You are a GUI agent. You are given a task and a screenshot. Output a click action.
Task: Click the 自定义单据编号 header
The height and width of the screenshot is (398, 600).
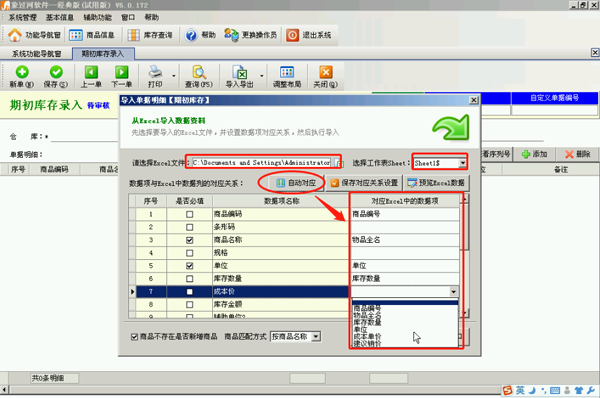(554, 98)
